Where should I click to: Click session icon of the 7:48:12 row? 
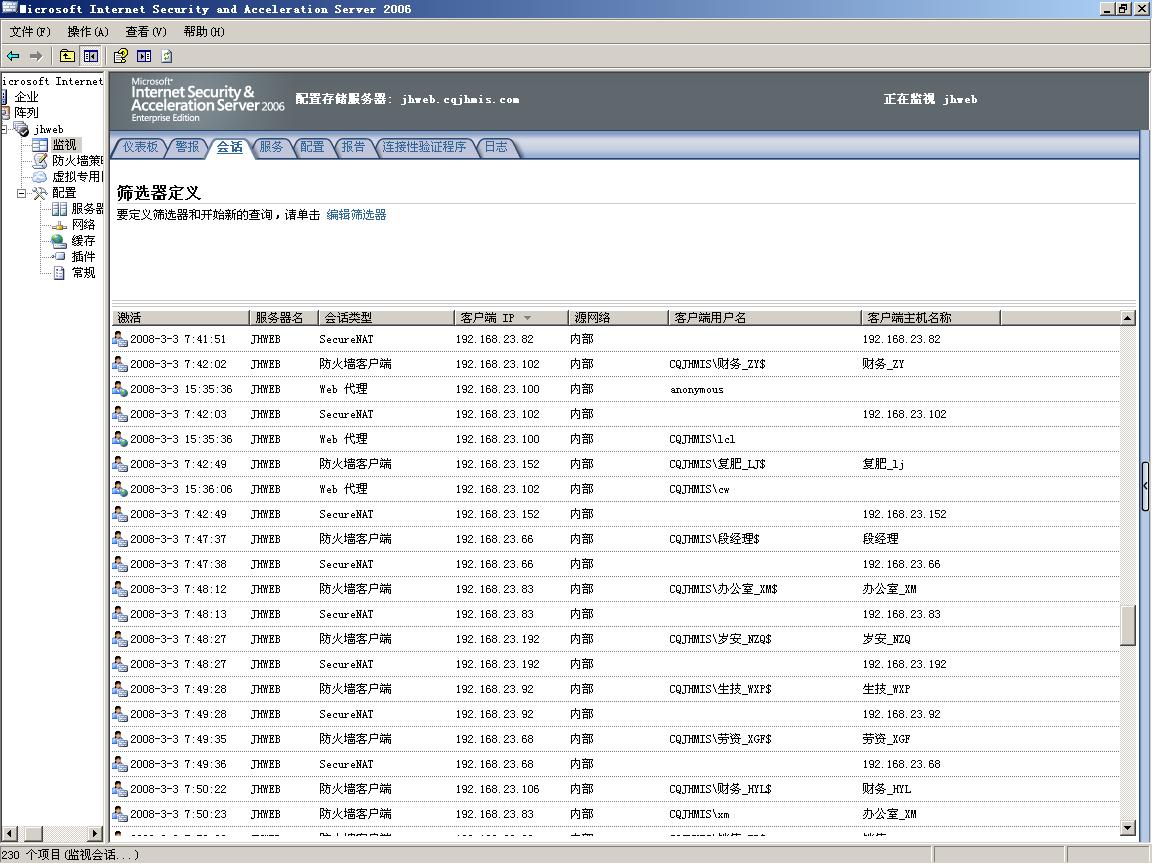click(x=120, y=588)
